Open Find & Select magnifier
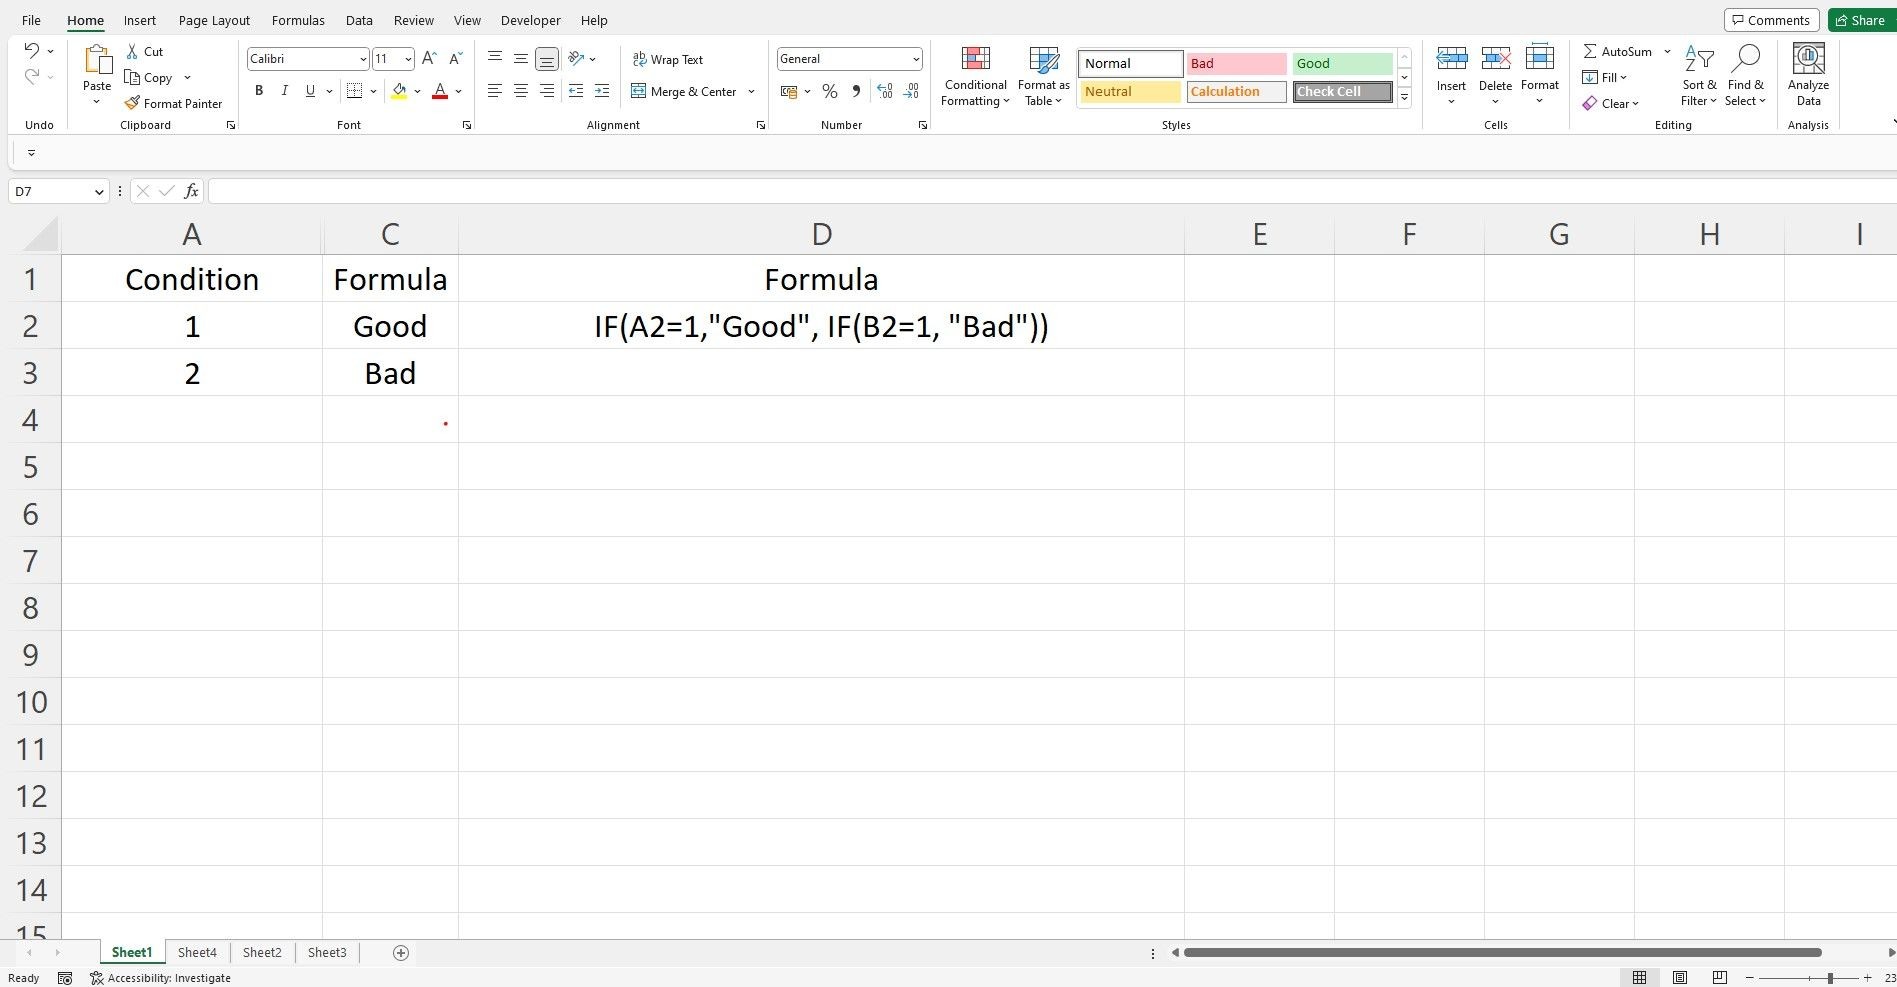The width and height of the screenshot is (1897, 987). coord(1746,58)
